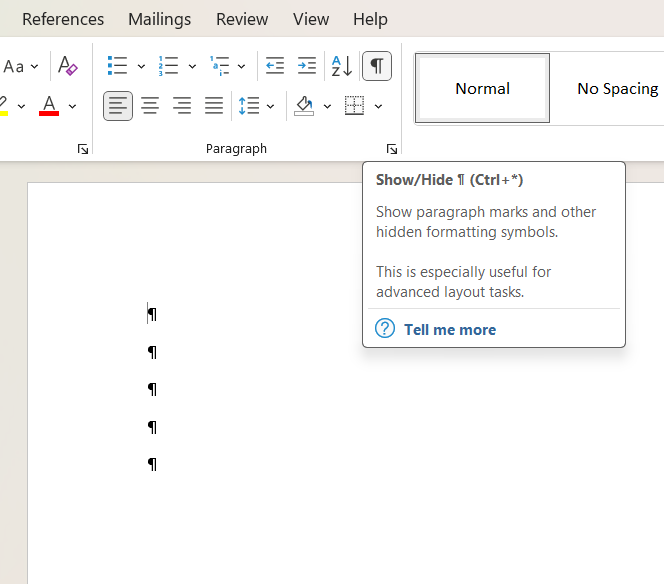Image resolution: width=664 pixels, height=584 pixels.
Task: Clear all formatting with eraser icon
Action: tap(68, 66)
